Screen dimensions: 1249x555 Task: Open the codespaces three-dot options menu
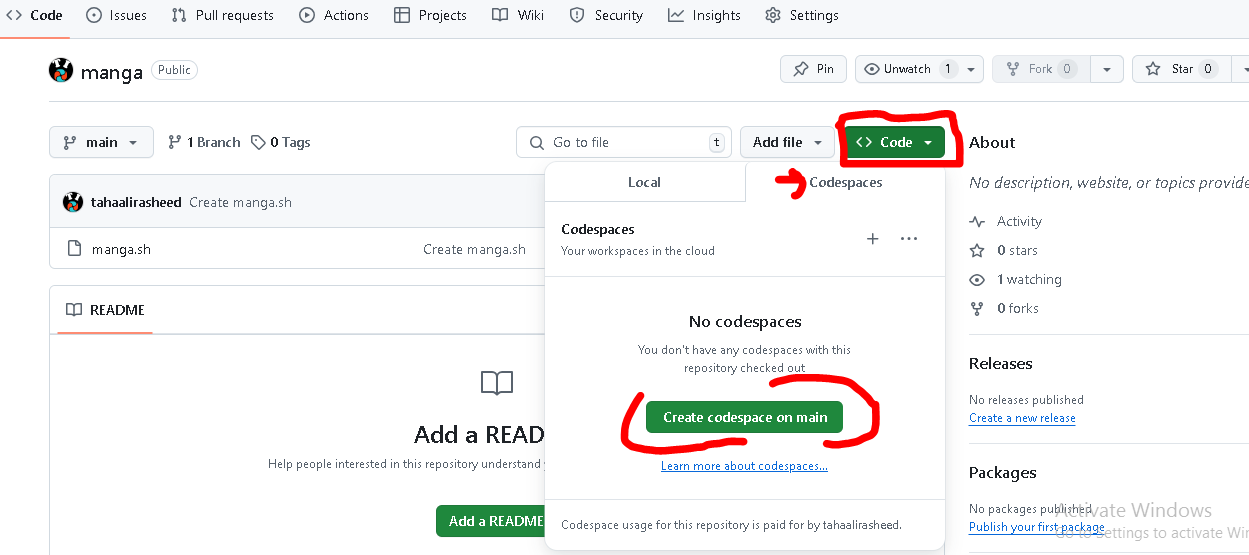[x=908, y=239]
